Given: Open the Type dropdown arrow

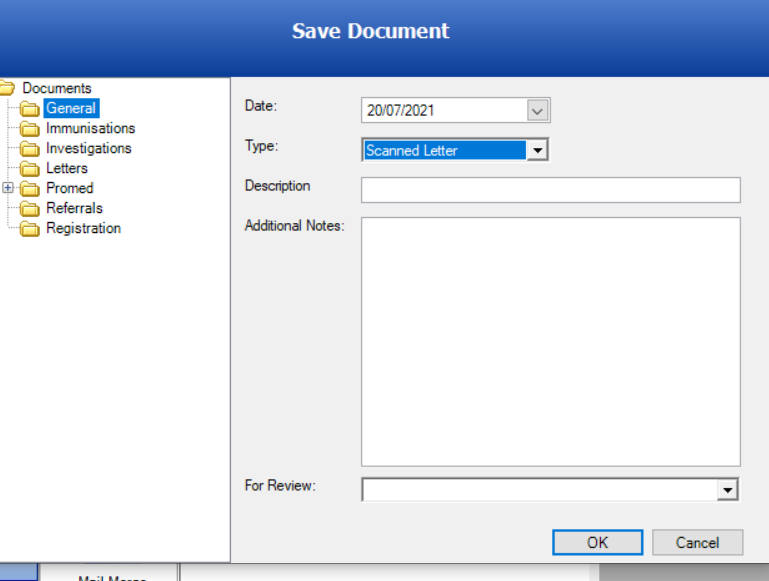Looking at the screenshot, I should (537, 150).
